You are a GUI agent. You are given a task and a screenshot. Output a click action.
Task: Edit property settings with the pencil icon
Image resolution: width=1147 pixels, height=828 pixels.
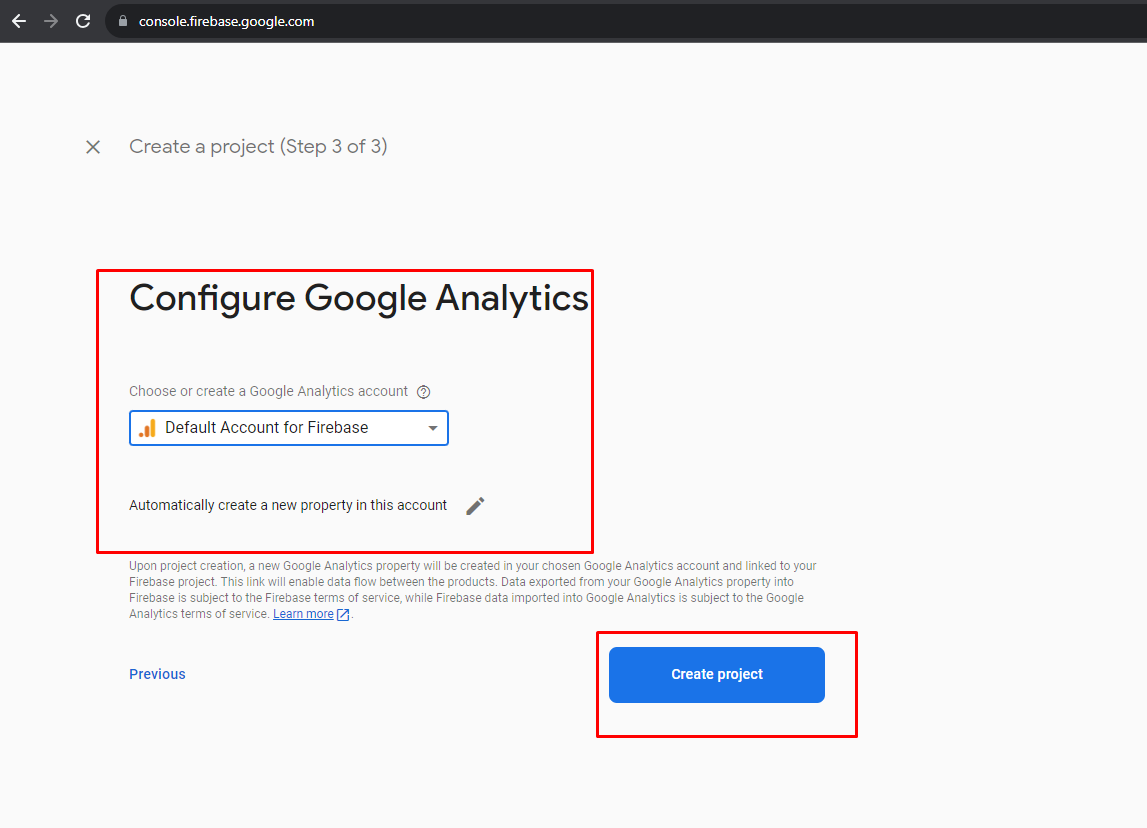(475, 506)
